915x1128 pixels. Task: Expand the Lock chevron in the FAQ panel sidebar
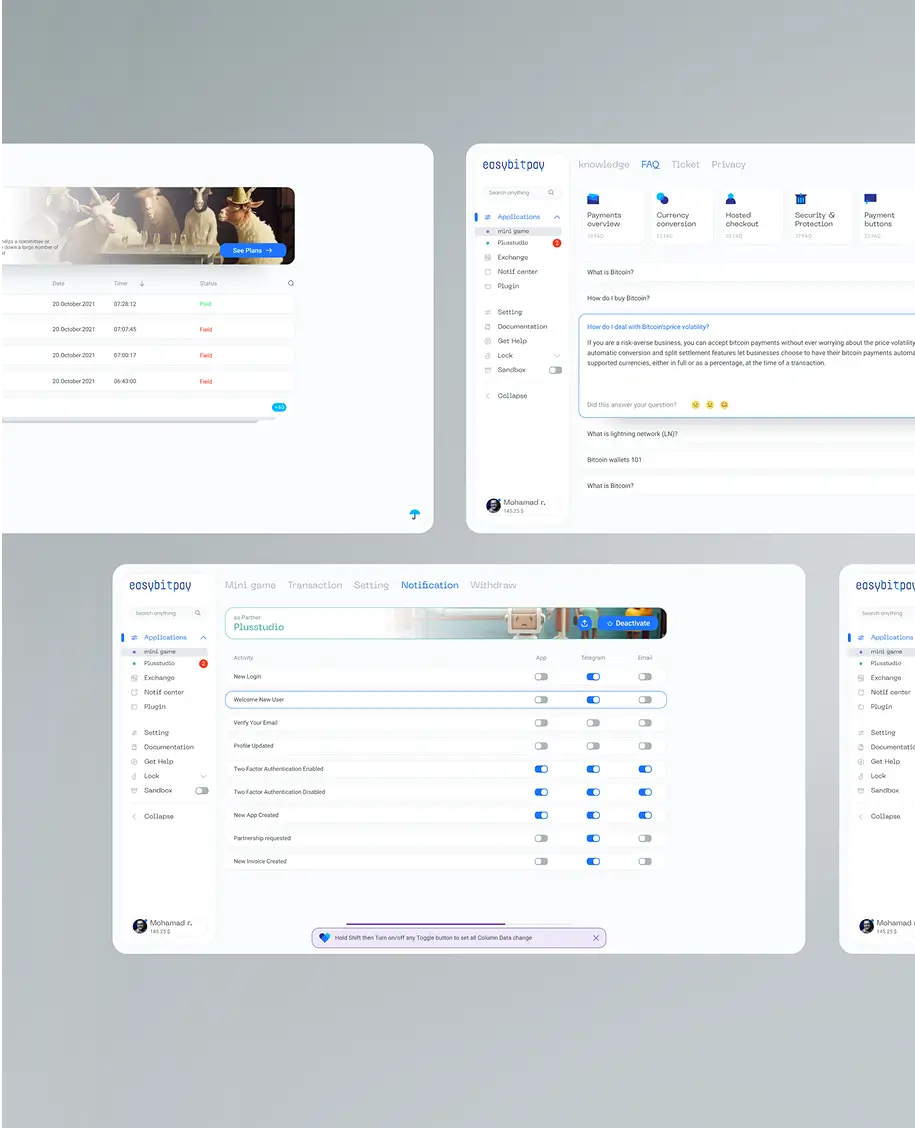point(557,356)
